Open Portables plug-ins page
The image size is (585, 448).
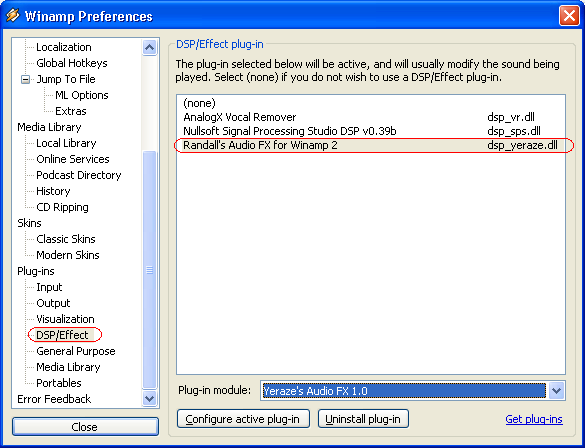pos(59,383)
